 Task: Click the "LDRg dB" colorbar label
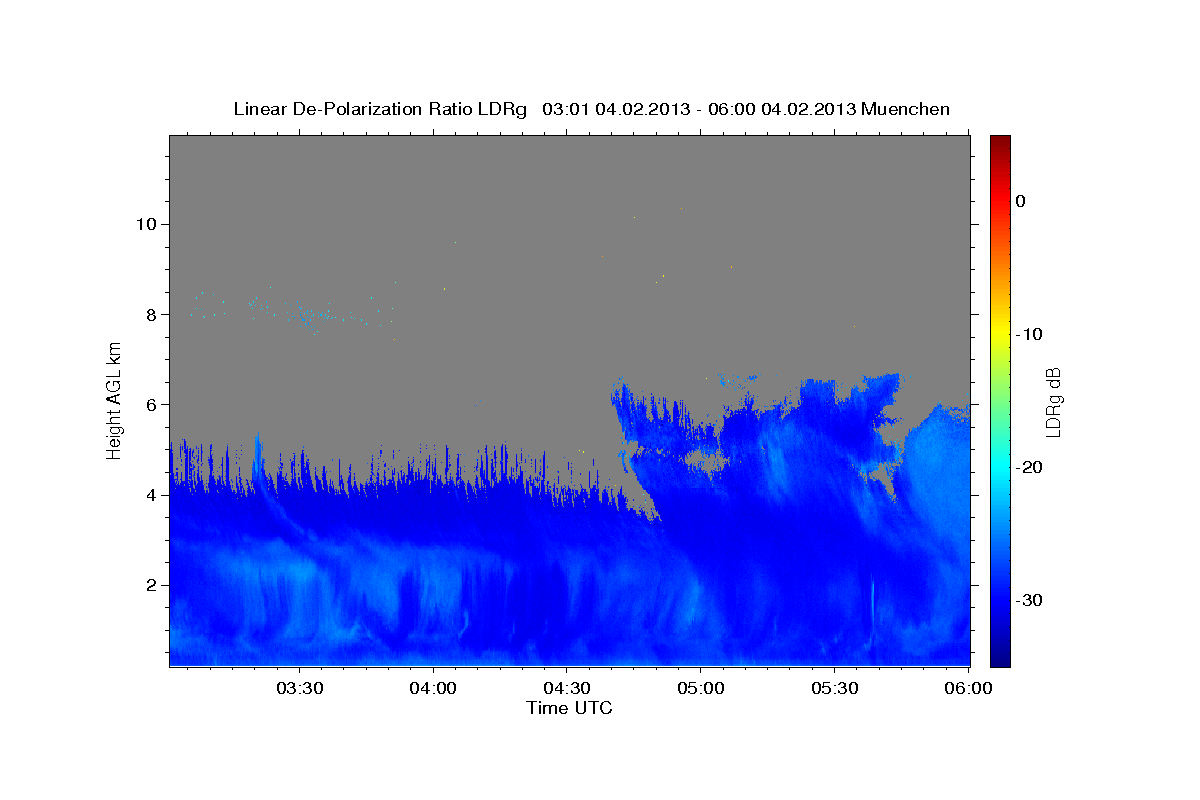coord(1052,402)
